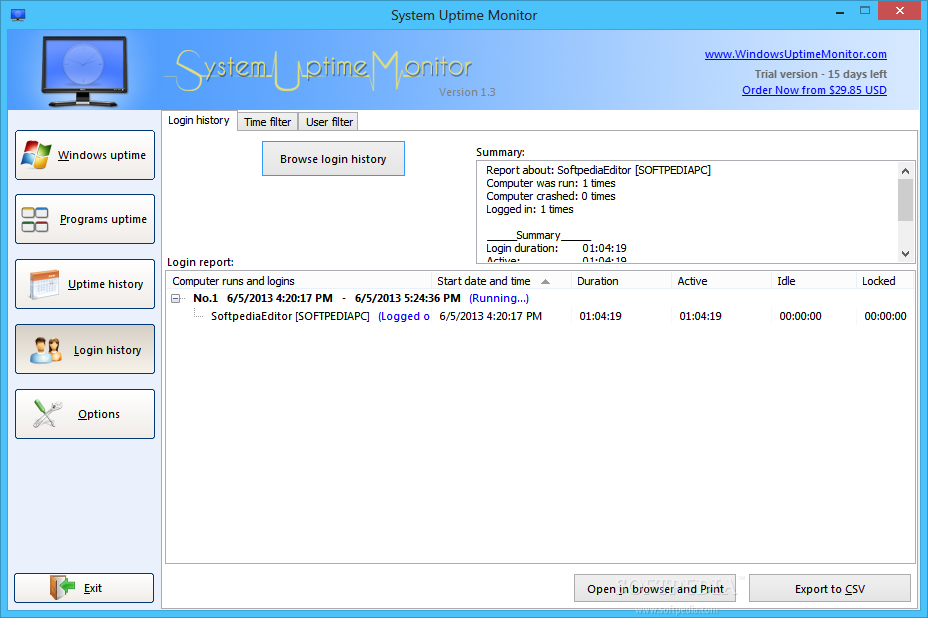
Task: Click the large monitor clock logo
Action: 84,71
